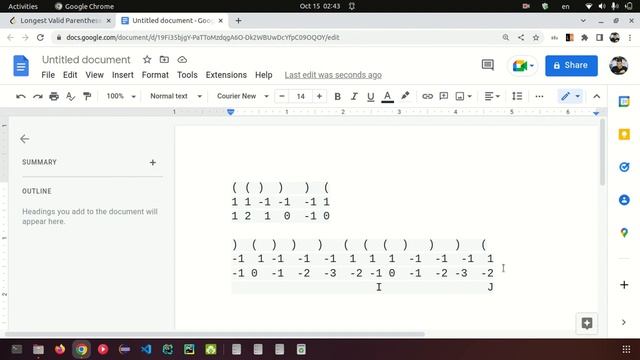Click the Explore button at bottom right
Image resolution: width=640 pixels, height=360 pixels.
coord(587,324)
